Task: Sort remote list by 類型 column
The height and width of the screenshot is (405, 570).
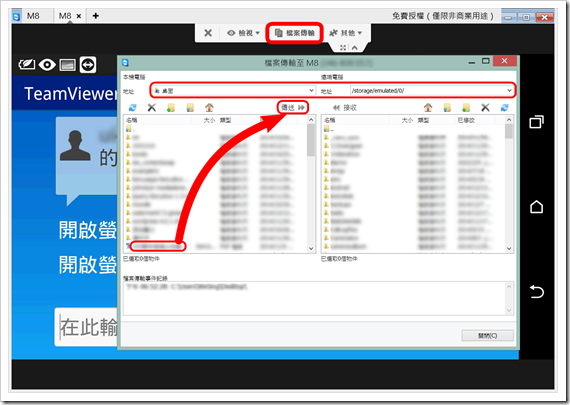Action: (x=435, y=120)
